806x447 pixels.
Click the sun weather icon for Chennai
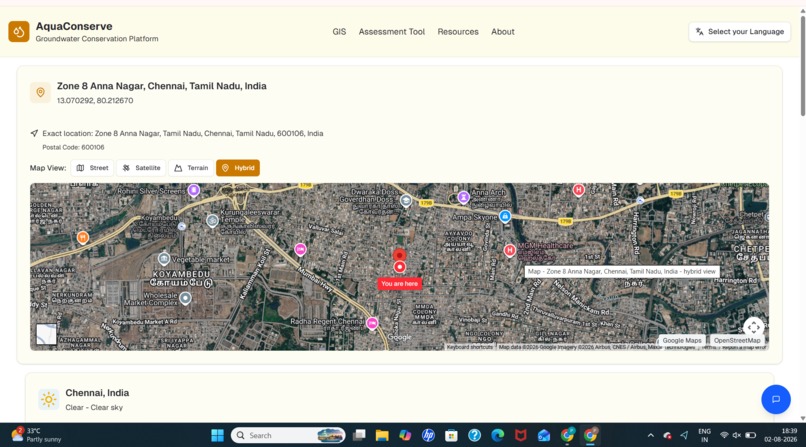click(x=49, y=399)
